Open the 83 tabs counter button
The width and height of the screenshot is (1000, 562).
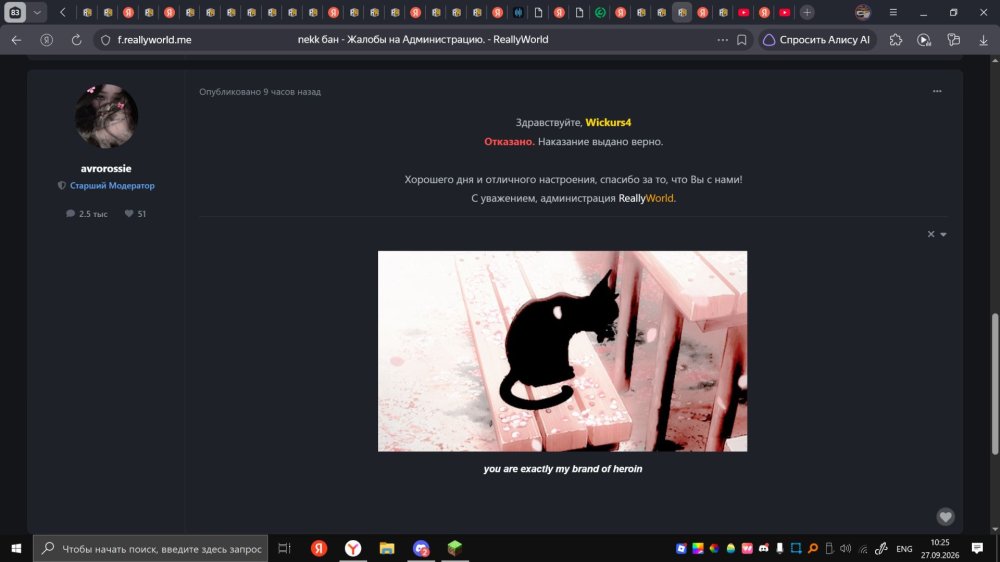15,12
